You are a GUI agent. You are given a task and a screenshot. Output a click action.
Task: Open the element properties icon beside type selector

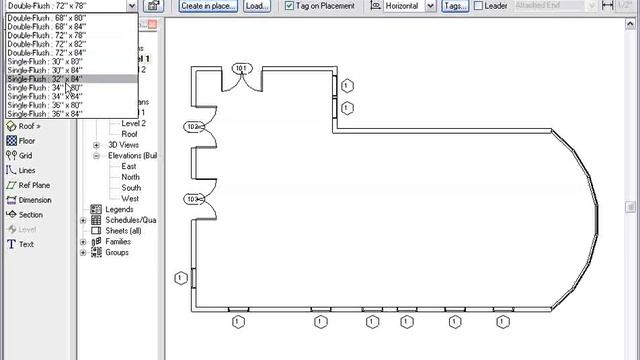click(153, 6)
